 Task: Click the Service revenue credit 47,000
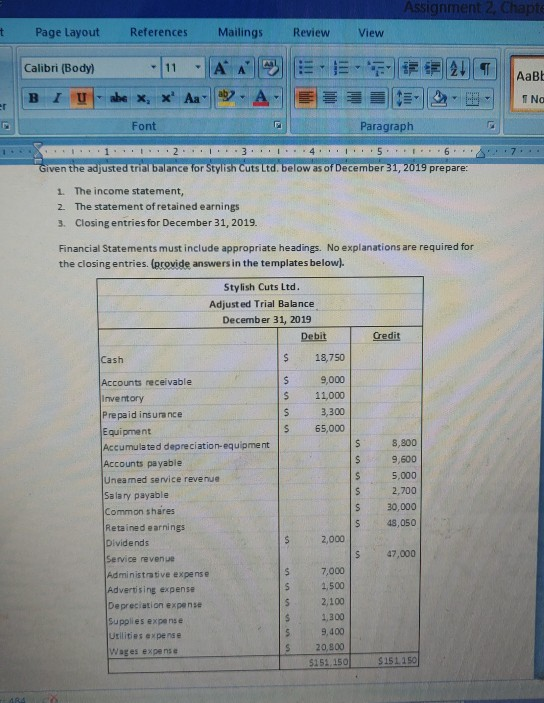(401, 554)
